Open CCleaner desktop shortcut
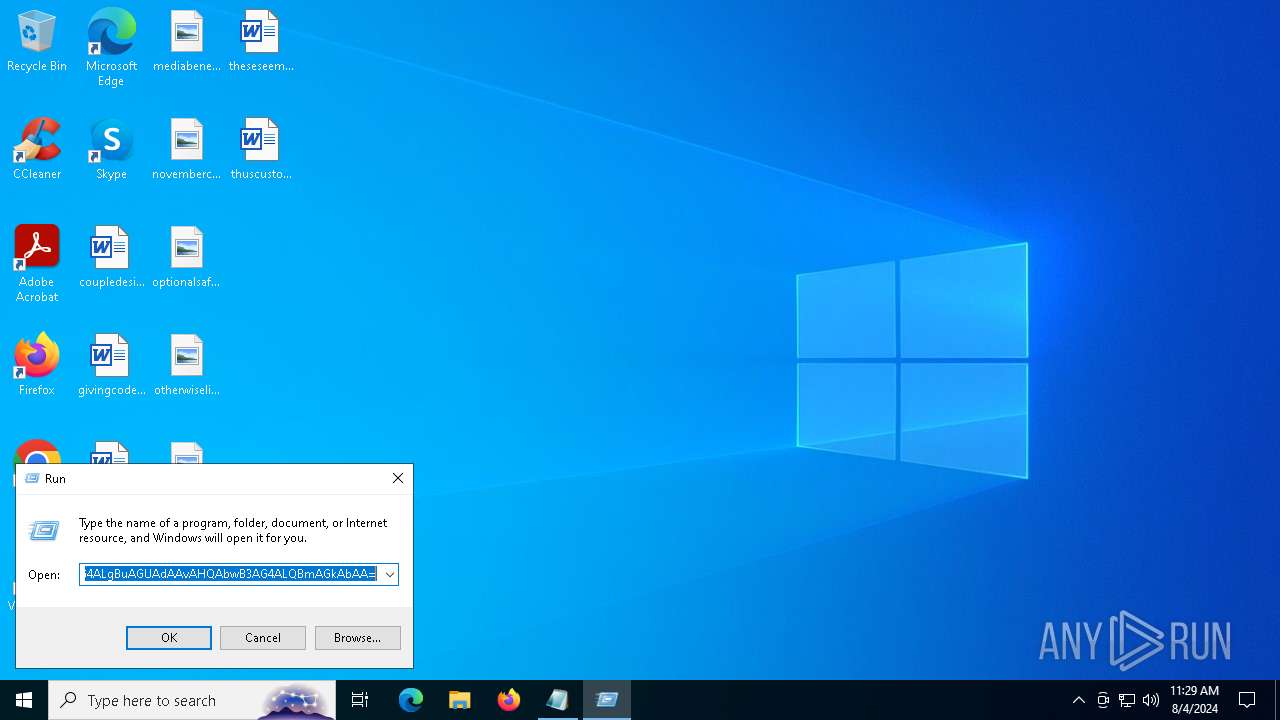This screenshot has width=1280, height=720. [37, 150]
